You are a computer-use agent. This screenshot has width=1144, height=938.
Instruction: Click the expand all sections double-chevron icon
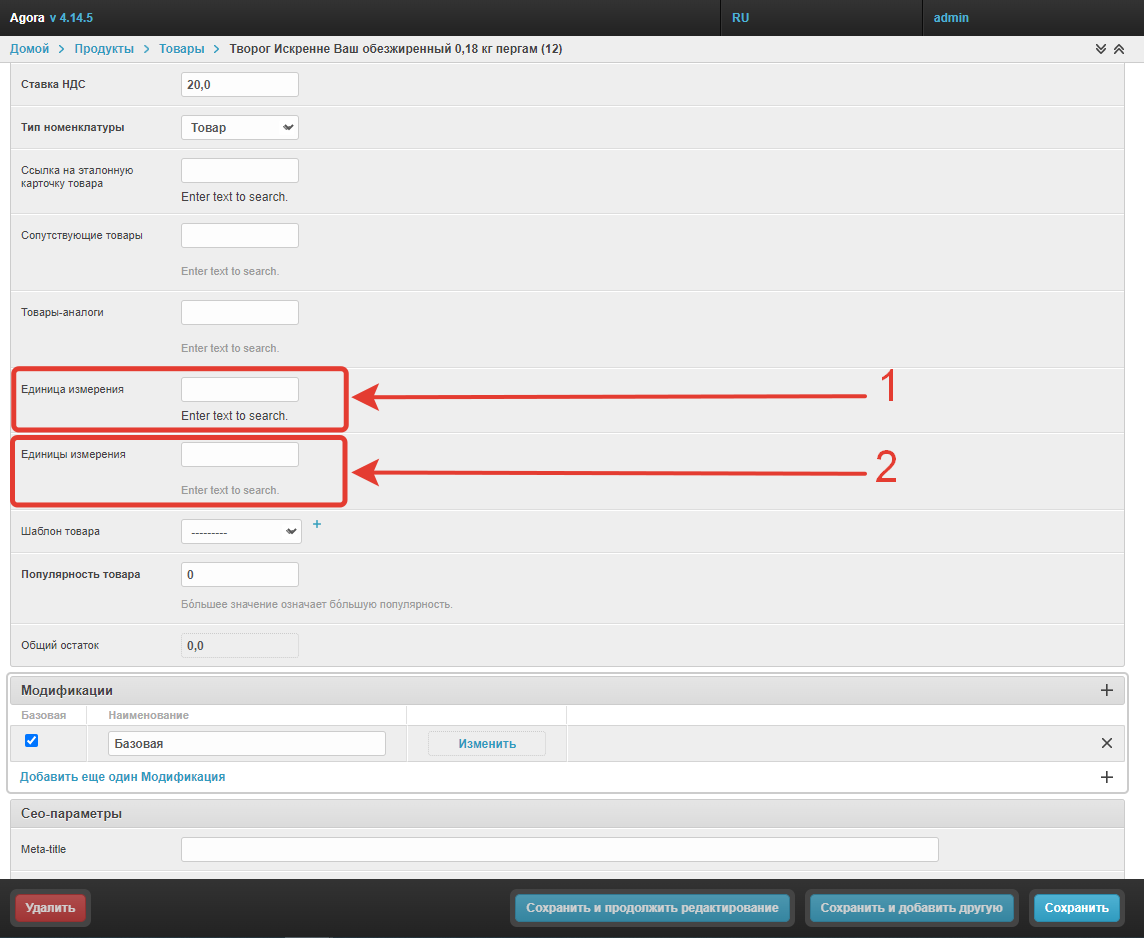pyautogui.click(x=1101, y=49)
